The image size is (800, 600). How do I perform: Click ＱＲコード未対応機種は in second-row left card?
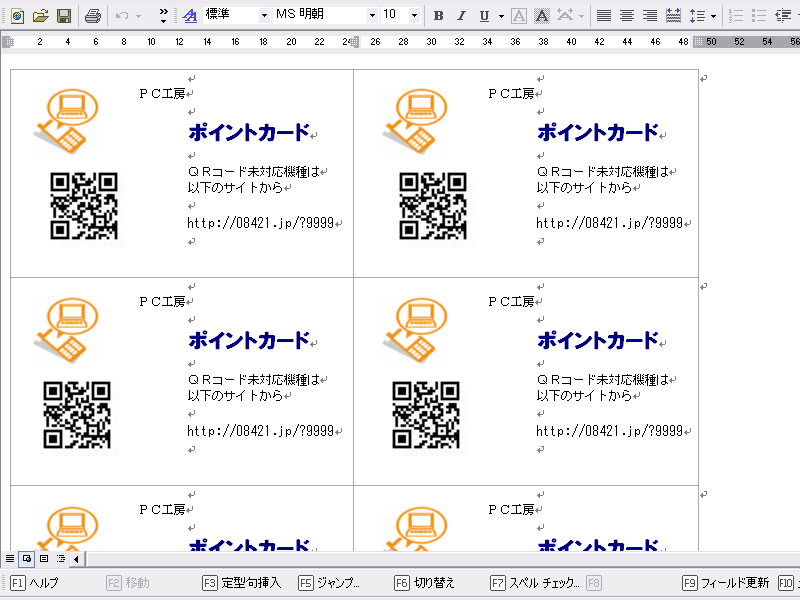point(254,380)
